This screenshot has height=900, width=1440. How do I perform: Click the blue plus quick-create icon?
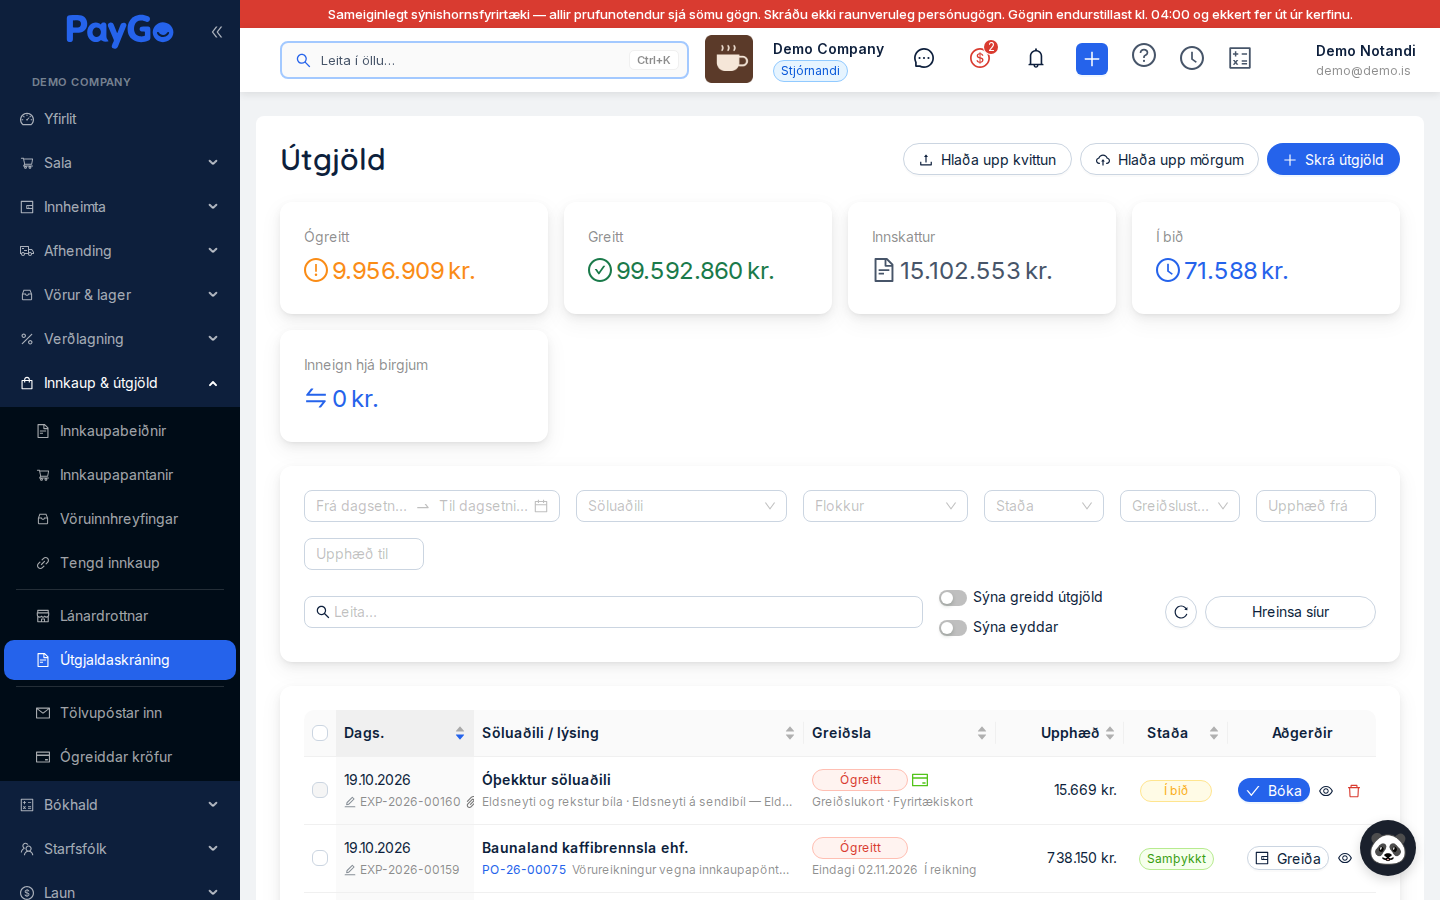(x=1092, y=59)
